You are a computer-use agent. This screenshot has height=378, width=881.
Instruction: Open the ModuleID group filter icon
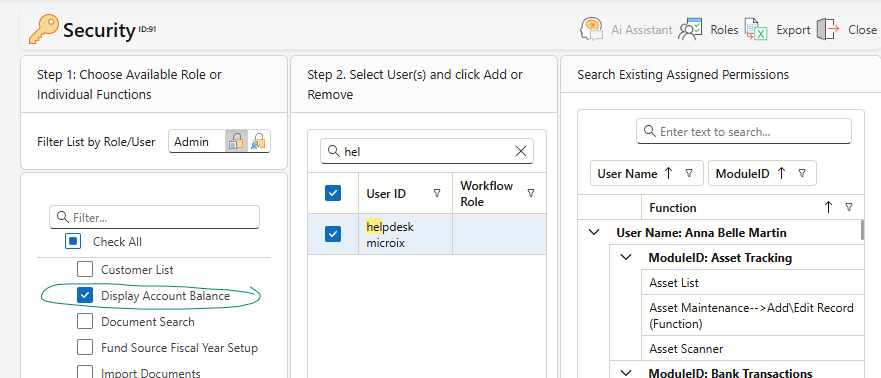[802, 174]
